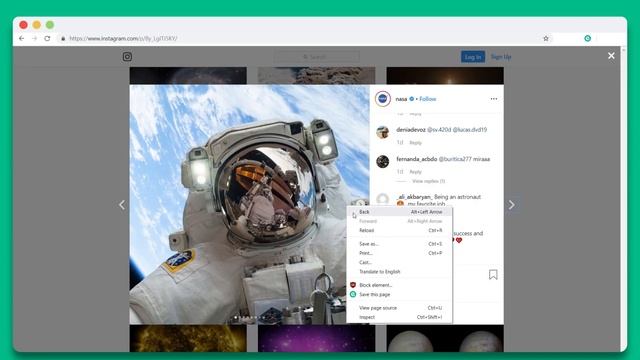Image resolution: width=640 pixels, height=360 pixels.
Task: Choose Back in context menu
Action: point(400,212)
